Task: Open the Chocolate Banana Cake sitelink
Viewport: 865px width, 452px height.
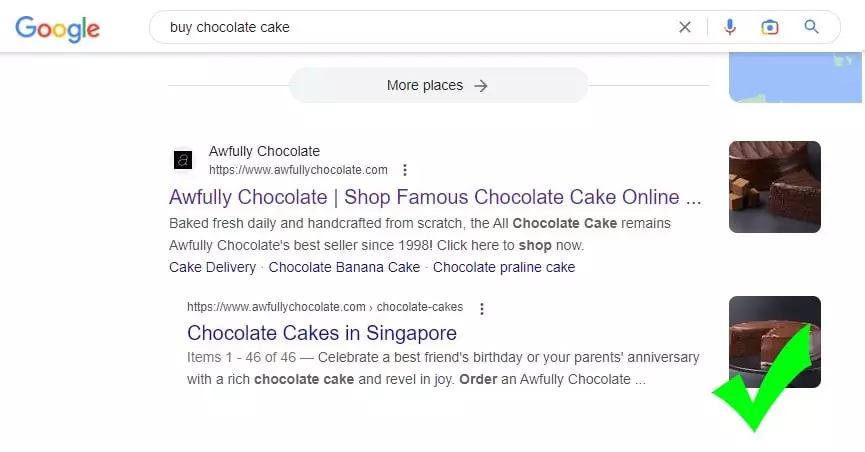Action: 344,267
